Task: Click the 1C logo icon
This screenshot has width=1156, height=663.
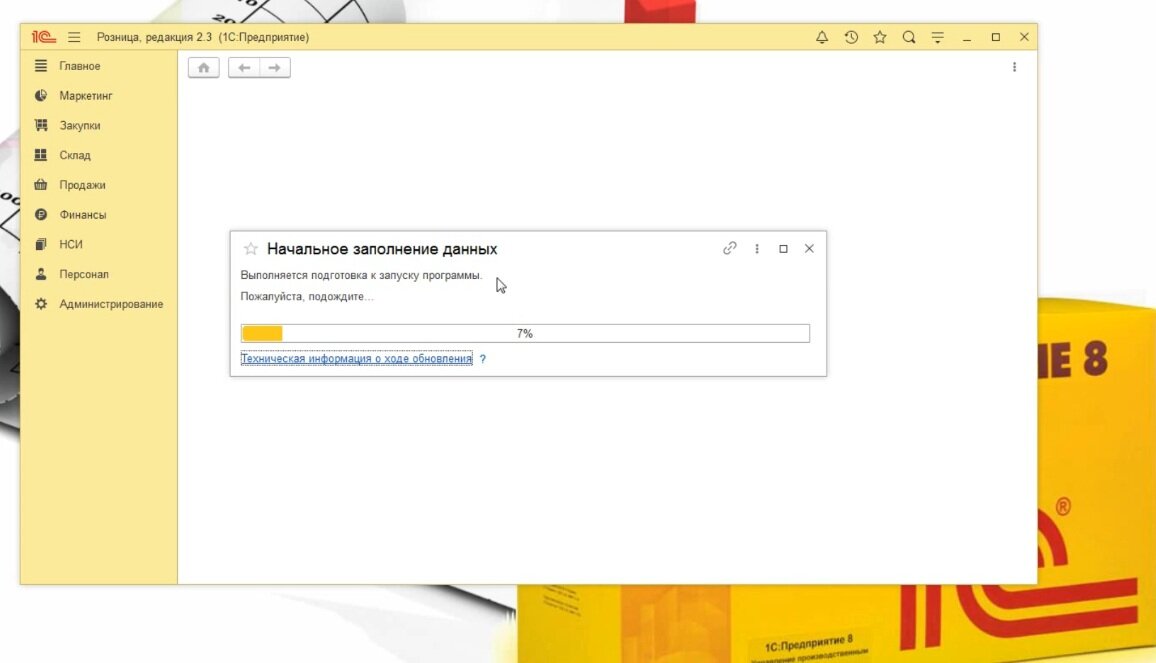Action: coord(43,37)
